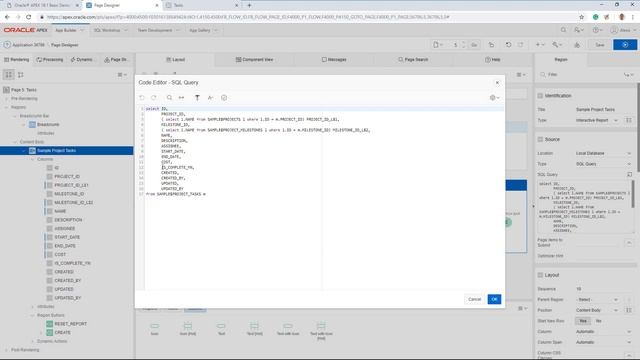
Task: Select Page 5: Tasks tree node
Action: tap(24, 90)
